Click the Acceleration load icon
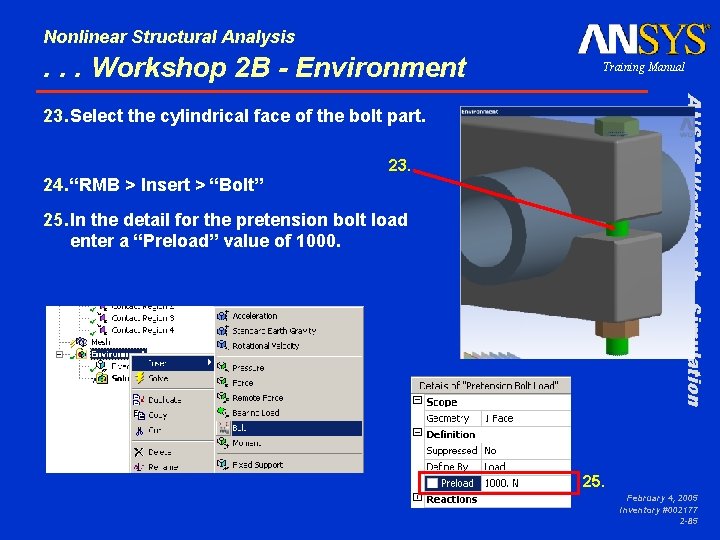The image size is (720, 540). pos(223,315)
